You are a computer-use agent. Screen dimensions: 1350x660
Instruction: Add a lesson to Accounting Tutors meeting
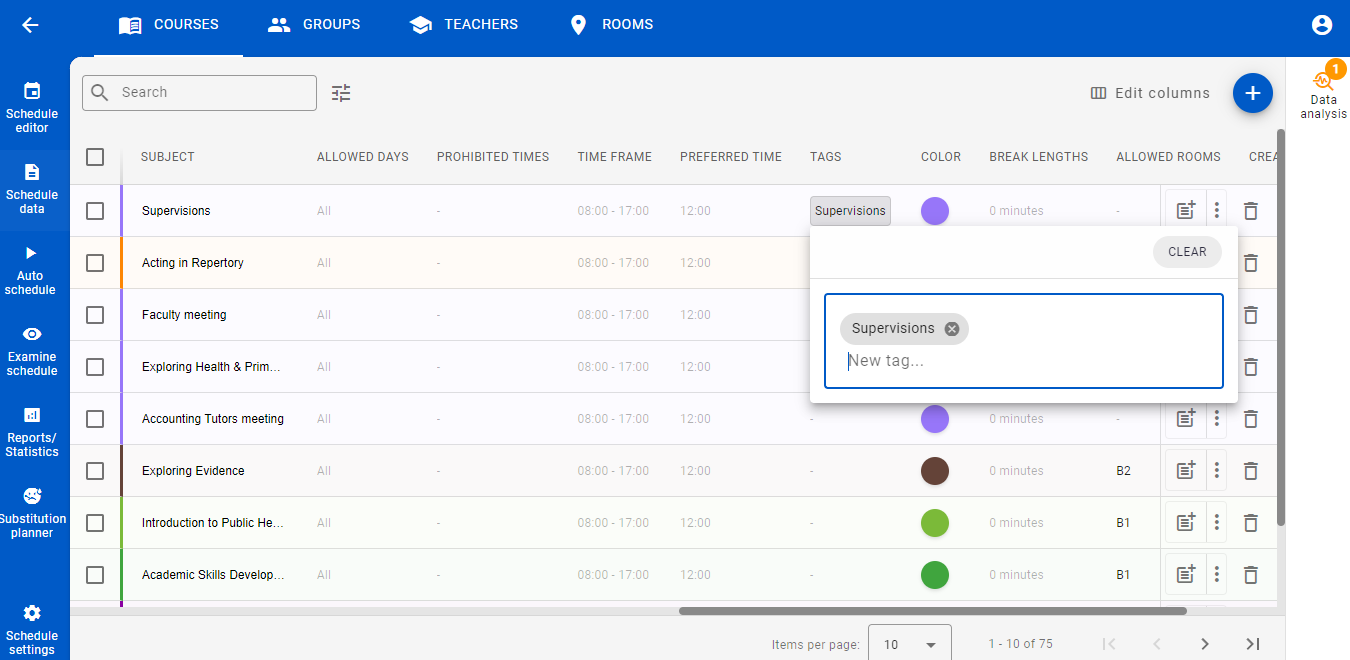point(1185,419)
